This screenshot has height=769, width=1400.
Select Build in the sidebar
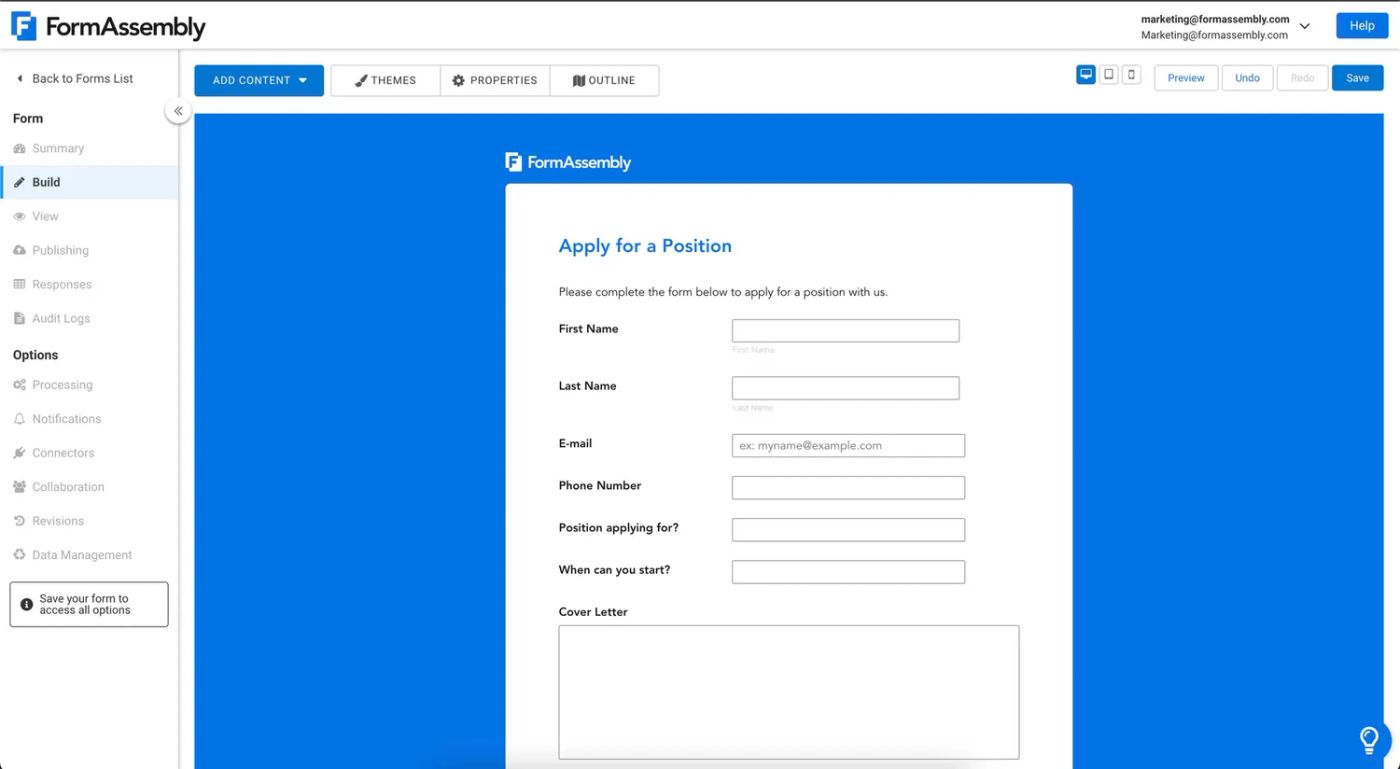click(x=46, y=182)
